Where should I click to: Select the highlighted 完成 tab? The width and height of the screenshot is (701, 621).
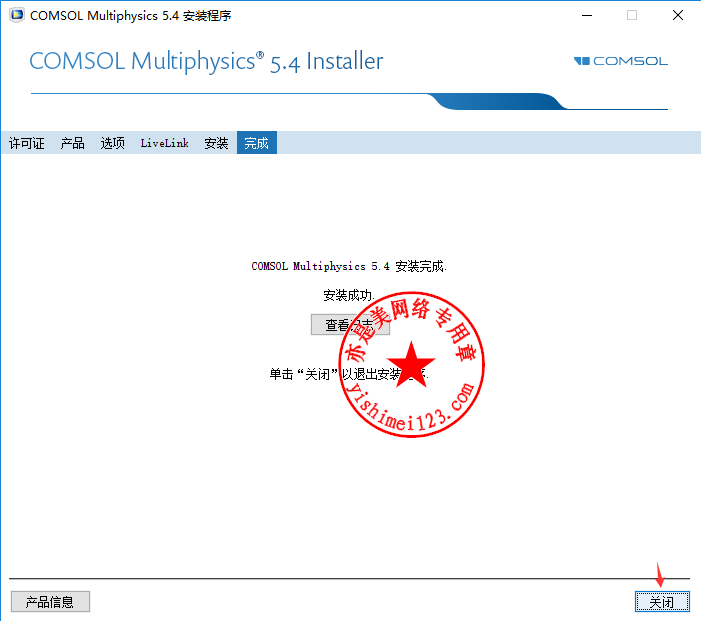point(257,143)
